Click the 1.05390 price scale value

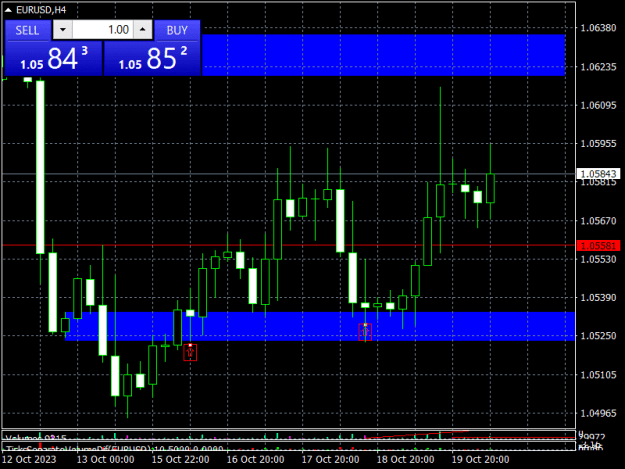598,298
